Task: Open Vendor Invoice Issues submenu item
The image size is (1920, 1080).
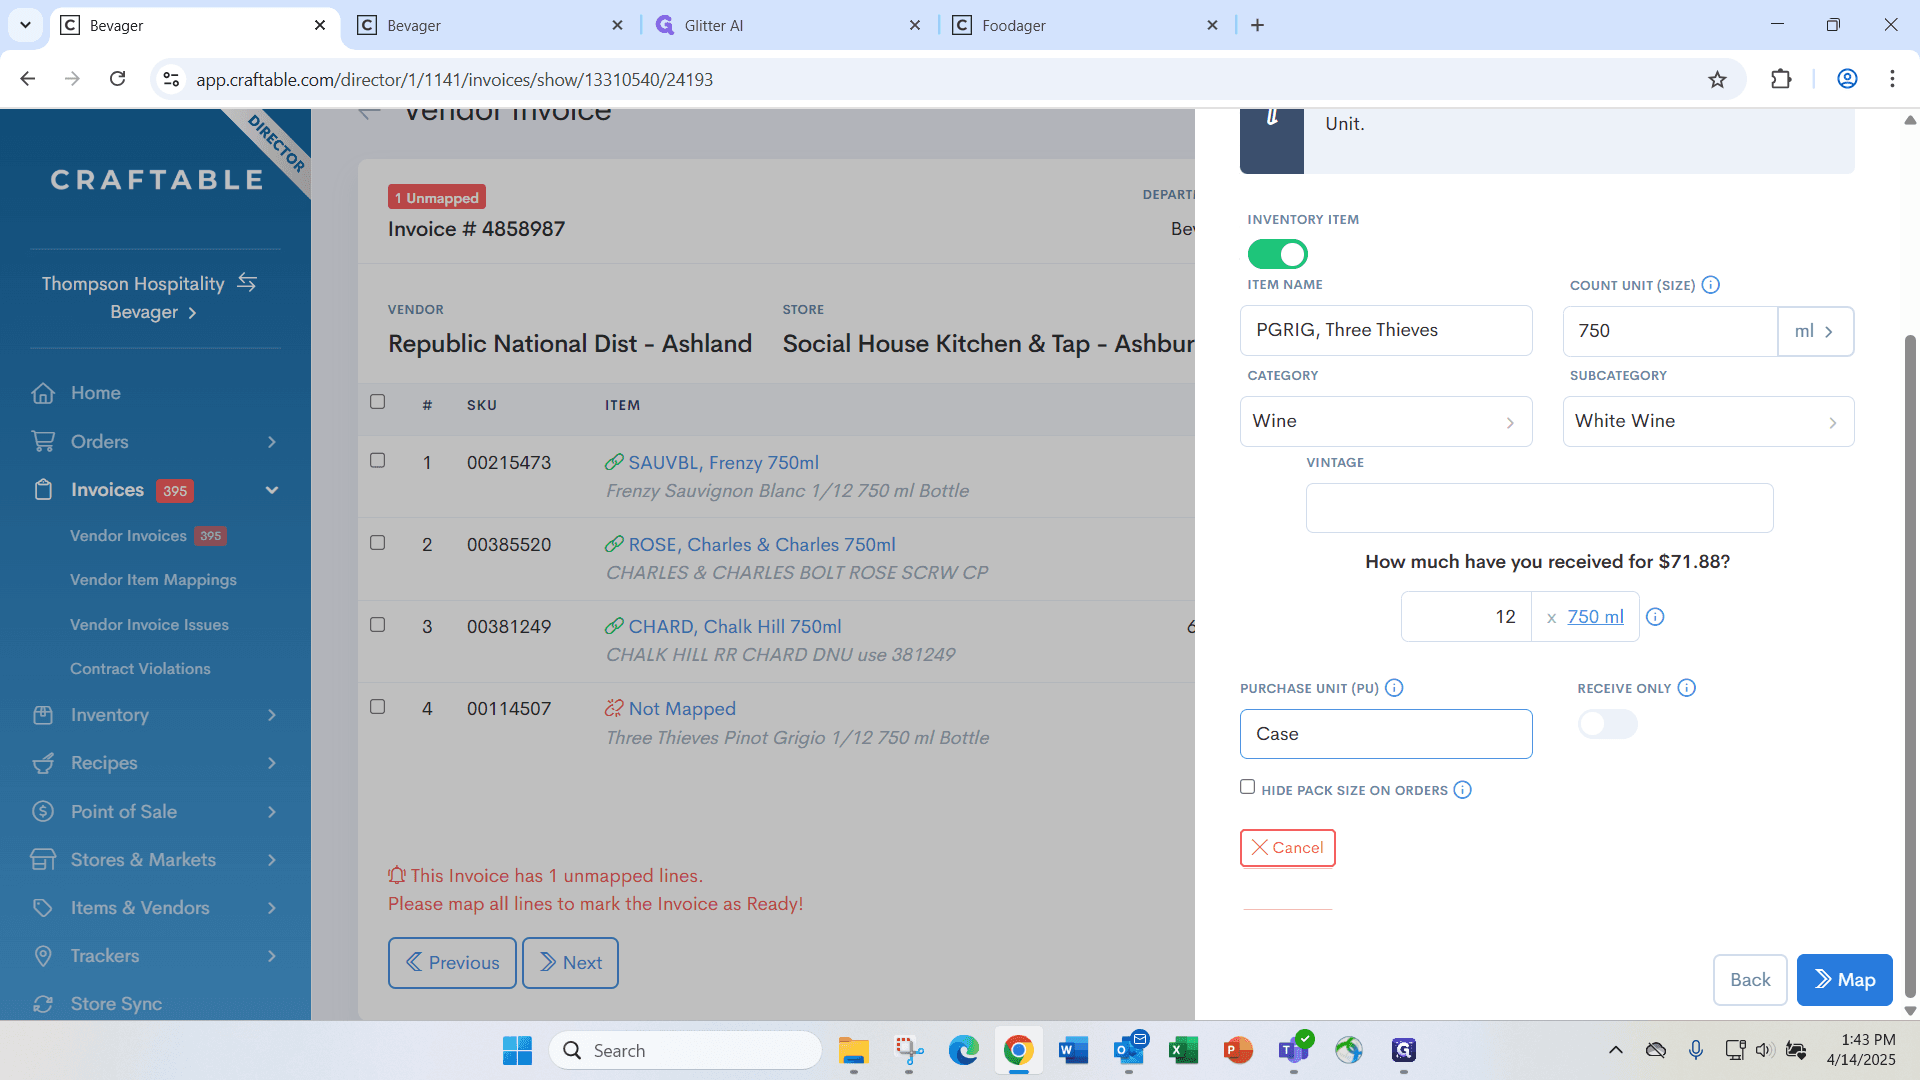Action: [x=149, y=625]
